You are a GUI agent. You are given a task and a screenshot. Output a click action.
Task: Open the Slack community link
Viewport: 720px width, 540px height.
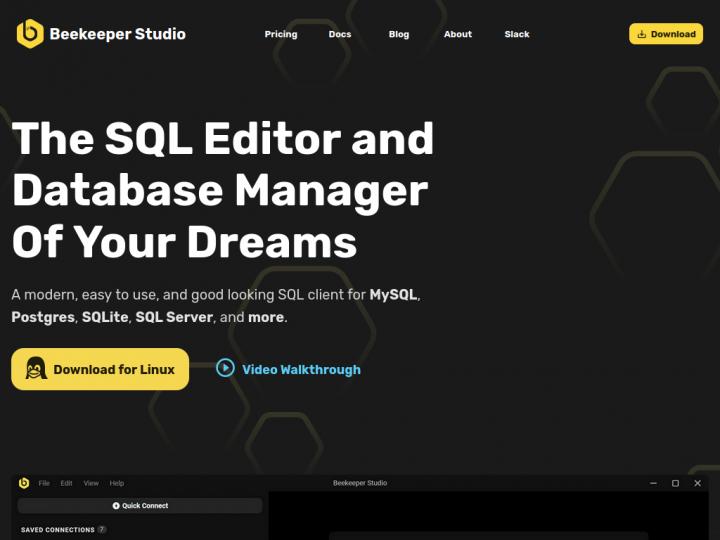[x=517, y=34]
